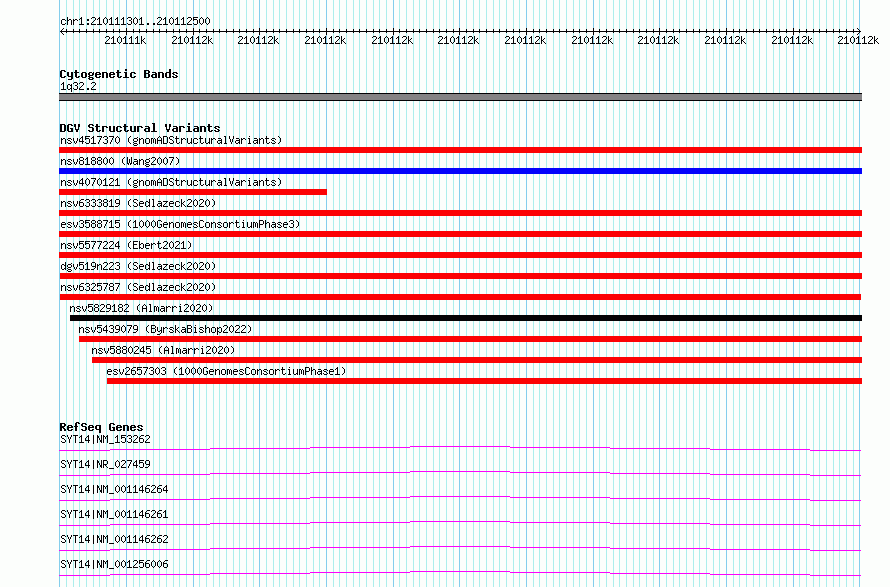Open variant nsv4517370 (gnomADStructuralVariants) label
The width and height of the screenshot is (890, 587).
click(x=171, y=140)
